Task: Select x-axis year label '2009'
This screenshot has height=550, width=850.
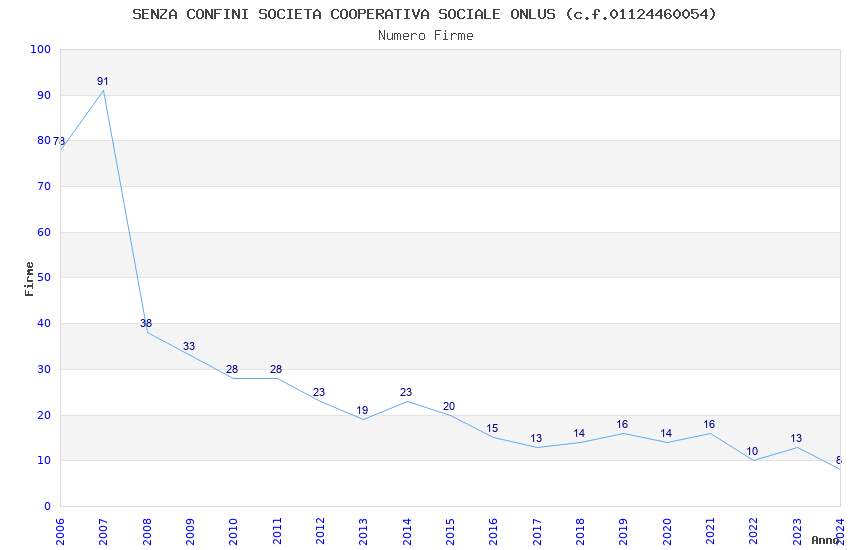Action: point(190,531)
